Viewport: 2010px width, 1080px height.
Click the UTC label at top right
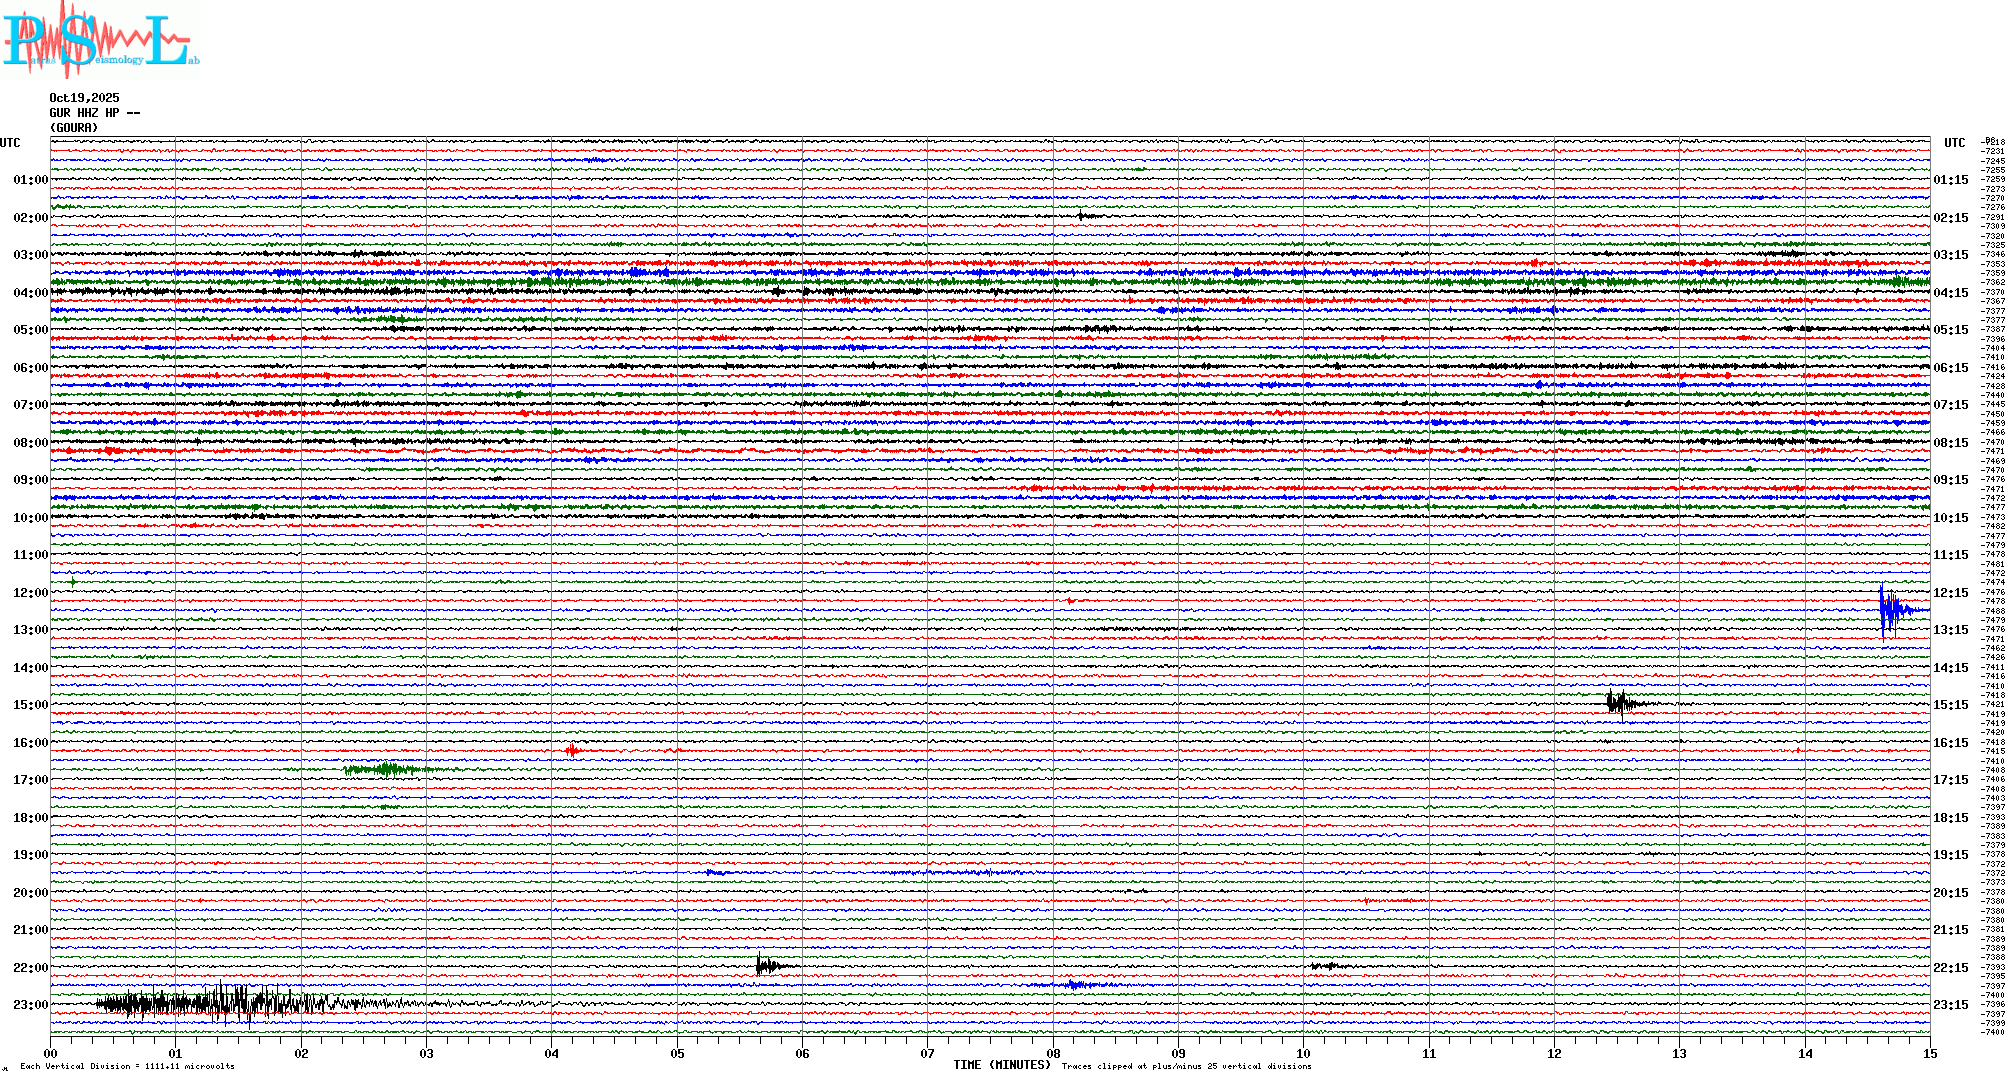click(x=1954, y=143)
